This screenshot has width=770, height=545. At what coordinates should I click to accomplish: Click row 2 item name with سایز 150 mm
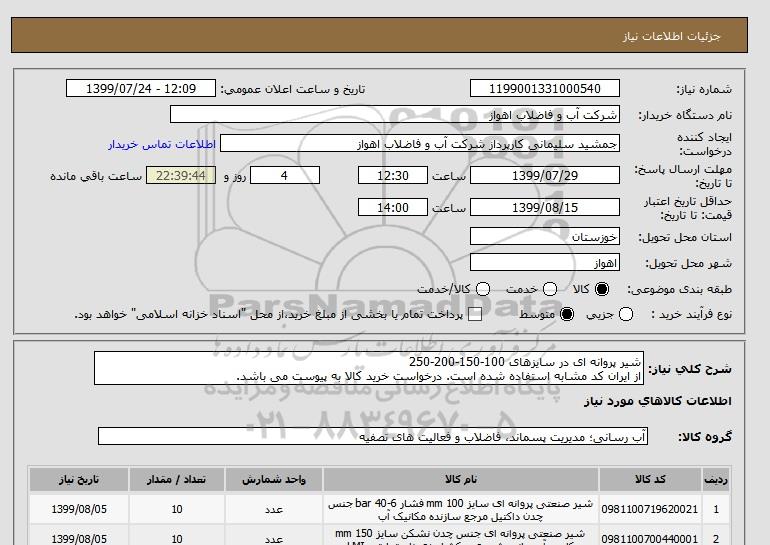coord(461,536)
